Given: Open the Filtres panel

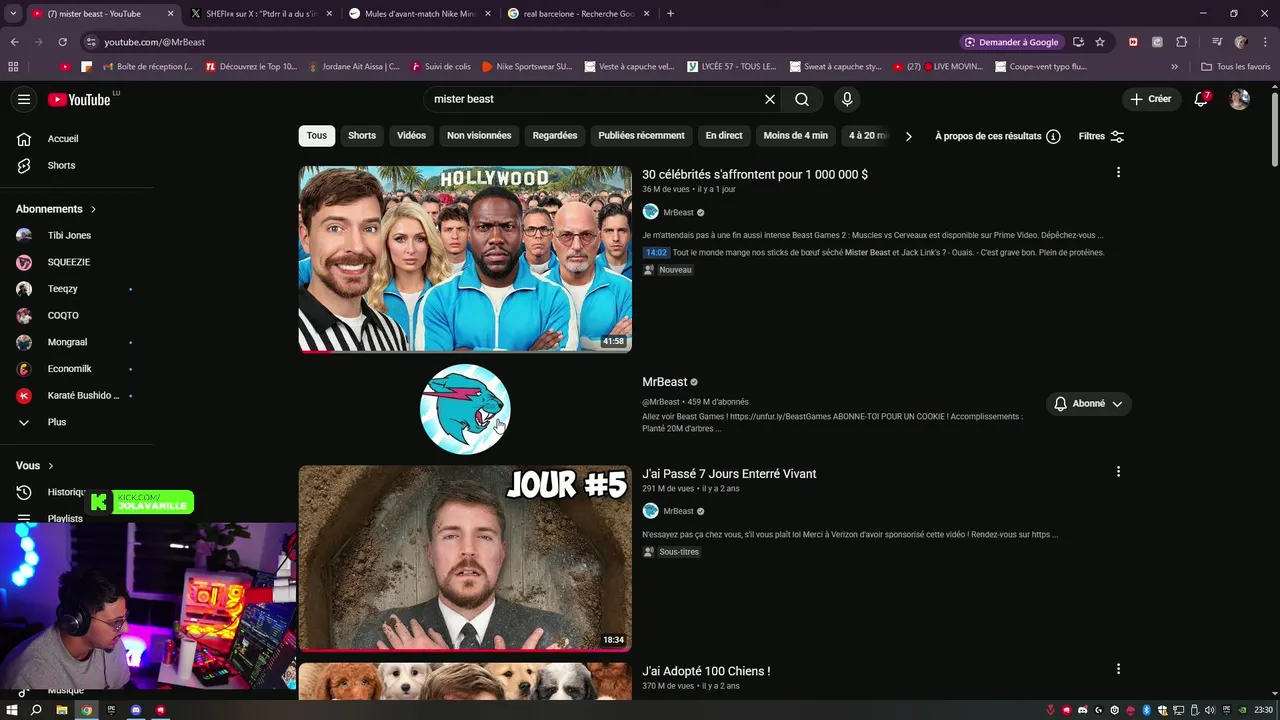Looking at the screenshot, I should pos(1101,136).
